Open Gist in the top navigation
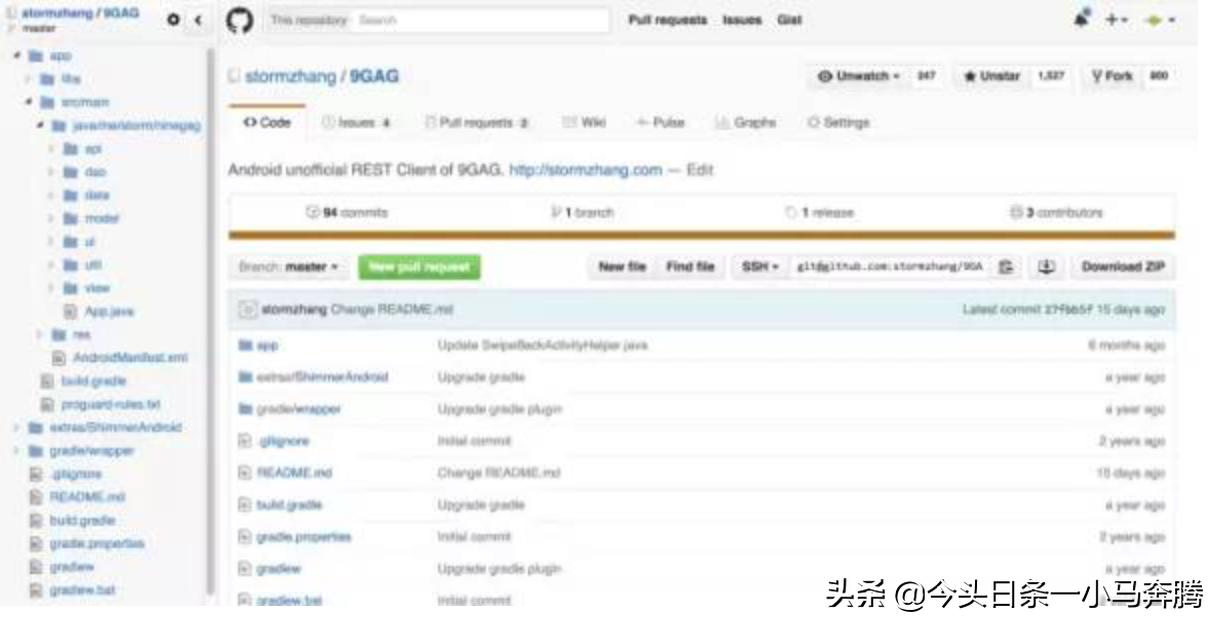1222x628 pixels. 789,20
